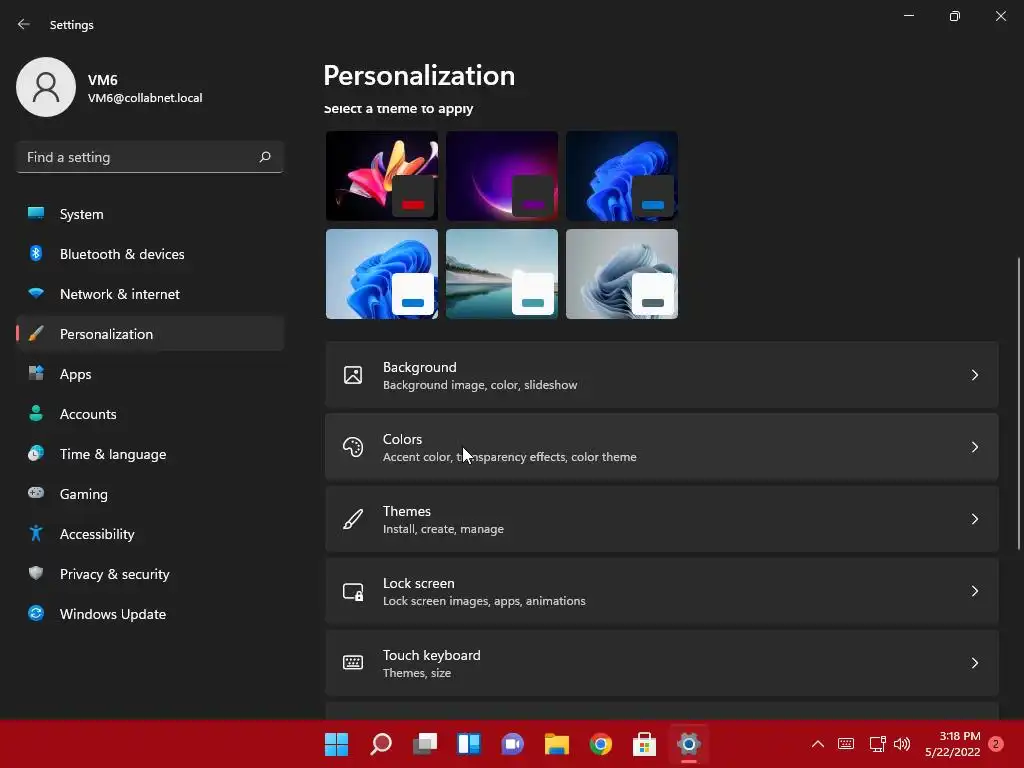Apply the lake landscape light theme
This screenshot has height=768, width=1024.
click(502, 274)
